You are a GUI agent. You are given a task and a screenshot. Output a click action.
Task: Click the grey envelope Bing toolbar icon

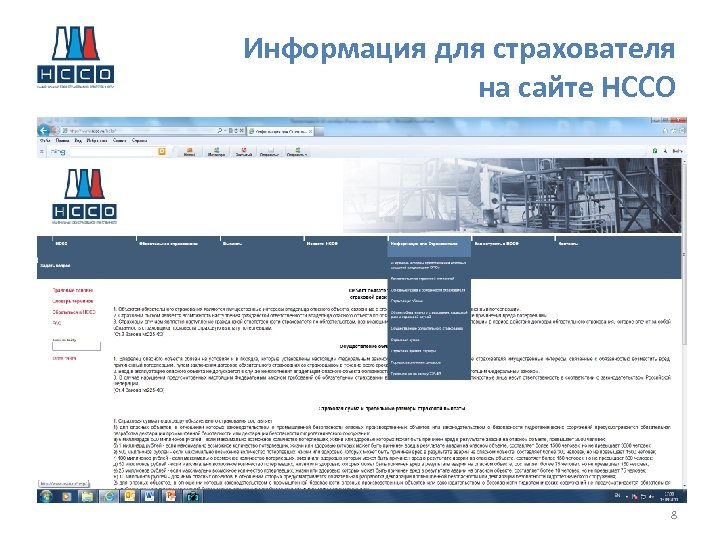tap(270, 152)
